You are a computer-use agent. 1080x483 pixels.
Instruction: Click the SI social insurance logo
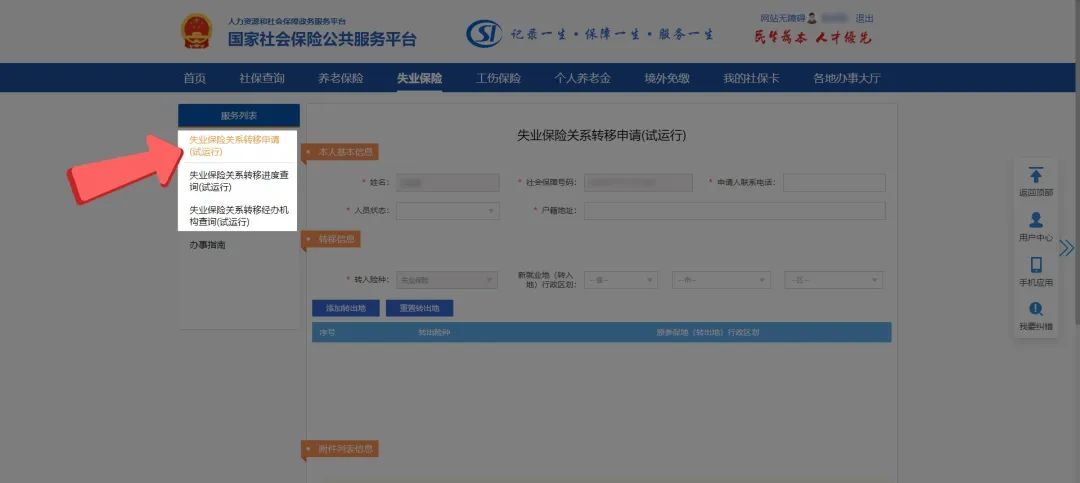[x=484, y=33]
